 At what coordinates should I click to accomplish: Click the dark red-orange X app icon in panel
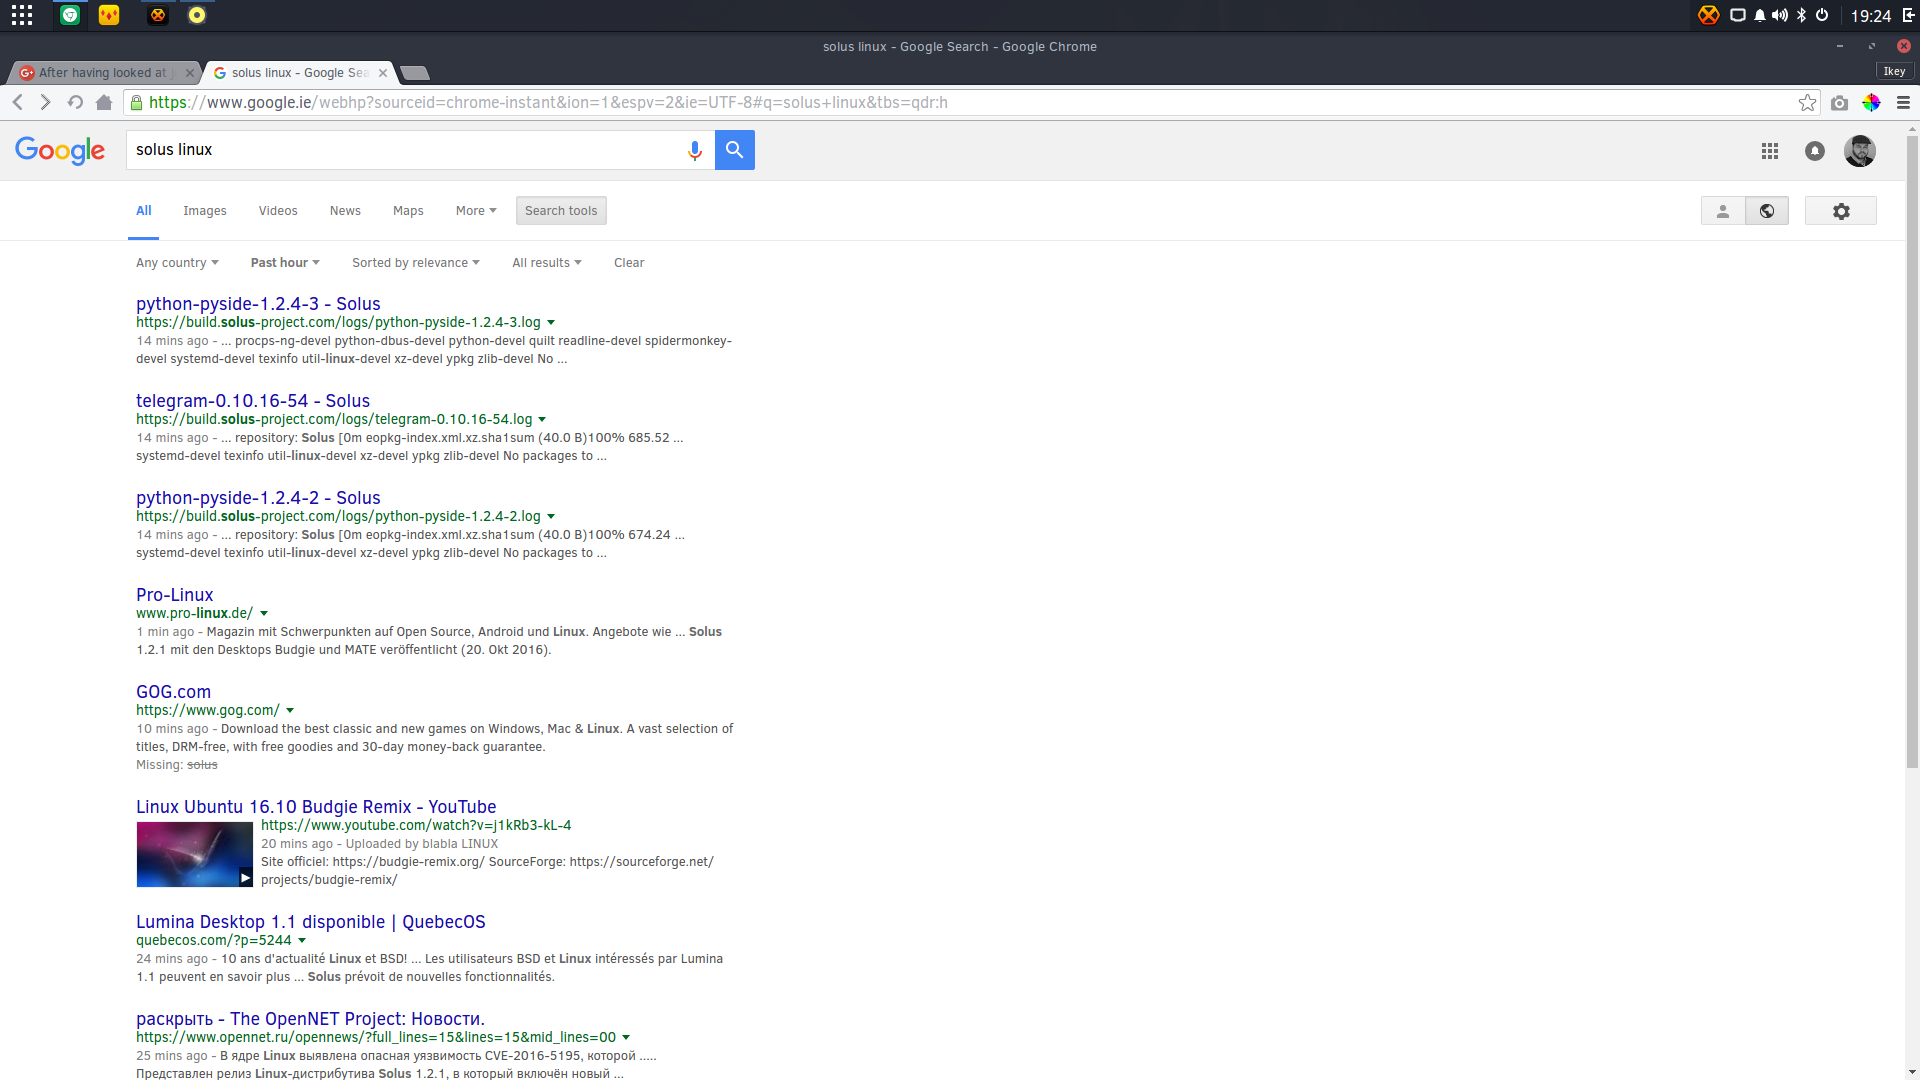[158, 15]
